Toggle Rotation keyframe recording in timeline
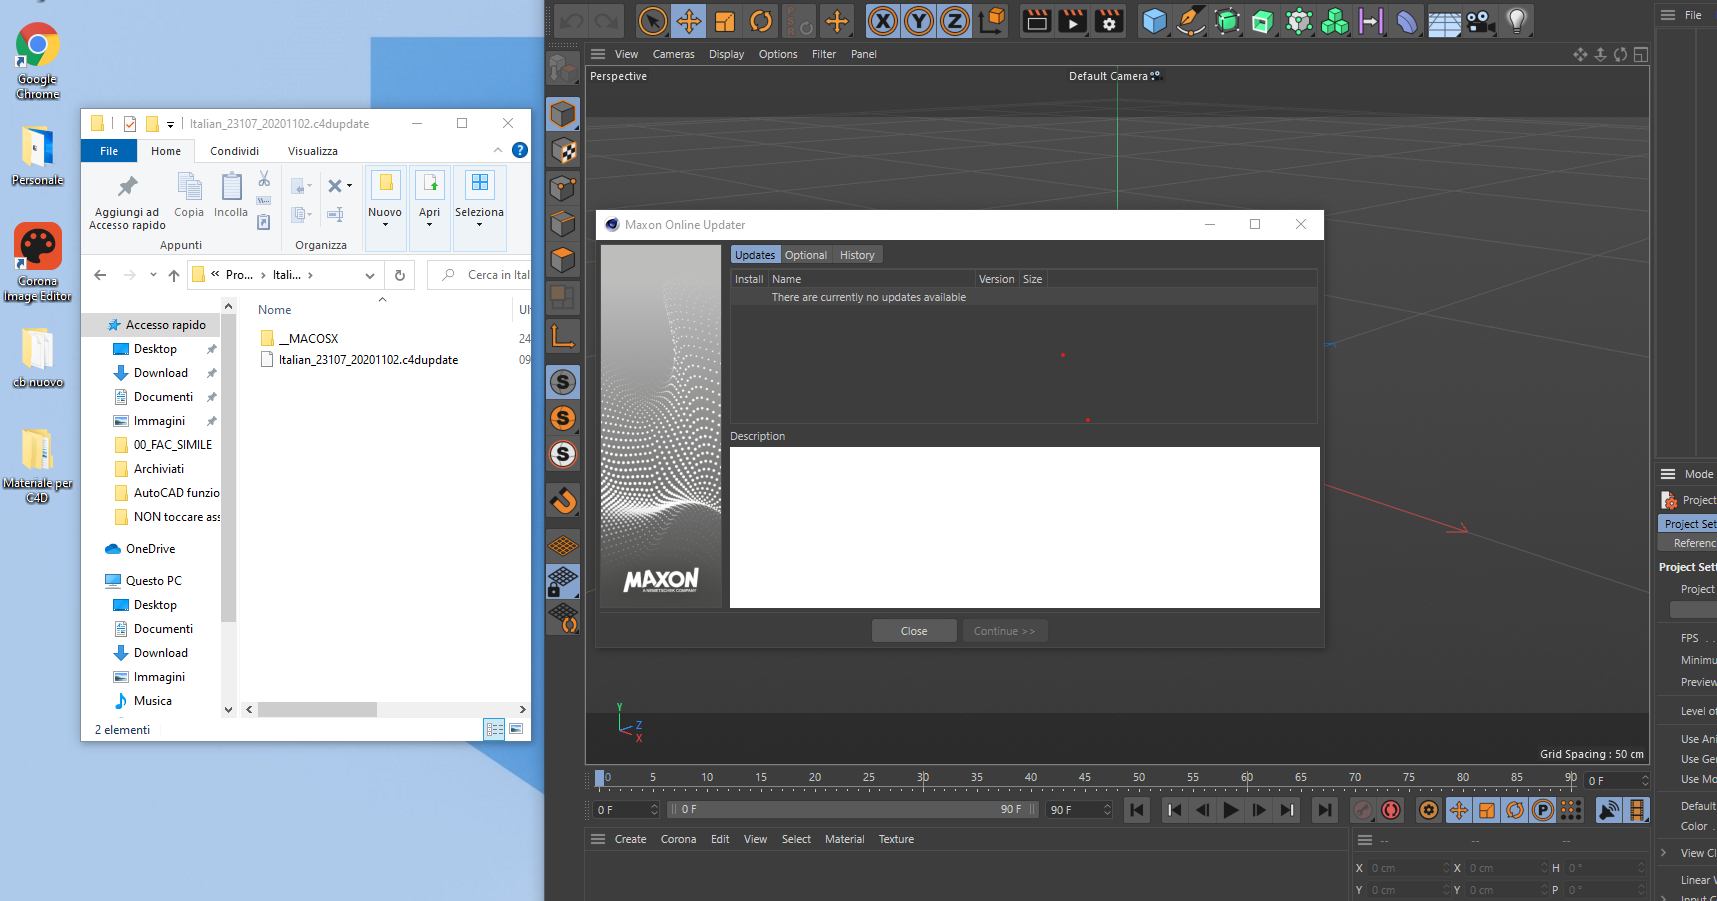This screenshot has width=1717, height=901. coord(1515,810)
